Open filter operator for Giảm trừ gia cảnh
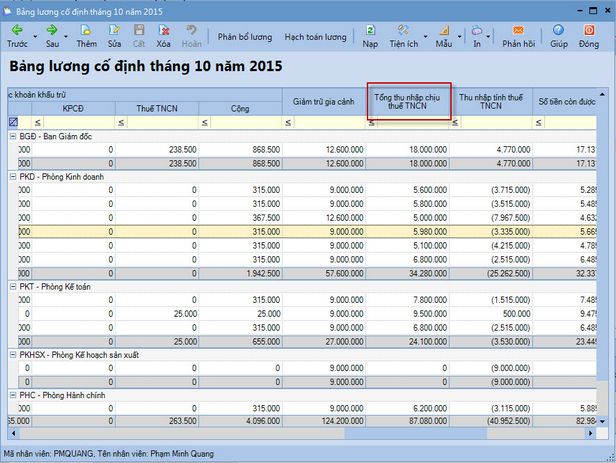The width and height of the screenshot is (616, 463). click(x=288, y=123)
